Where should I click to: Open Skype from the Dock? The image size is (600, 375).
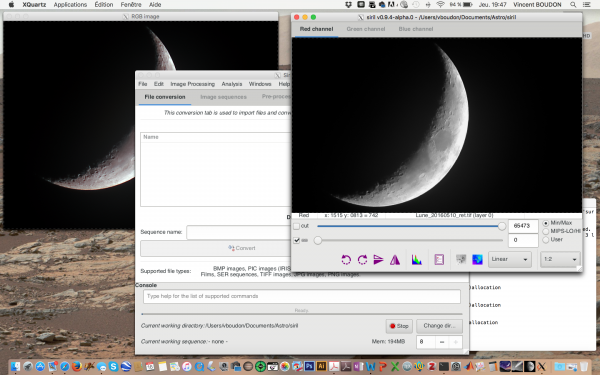(x=114, y=366)
